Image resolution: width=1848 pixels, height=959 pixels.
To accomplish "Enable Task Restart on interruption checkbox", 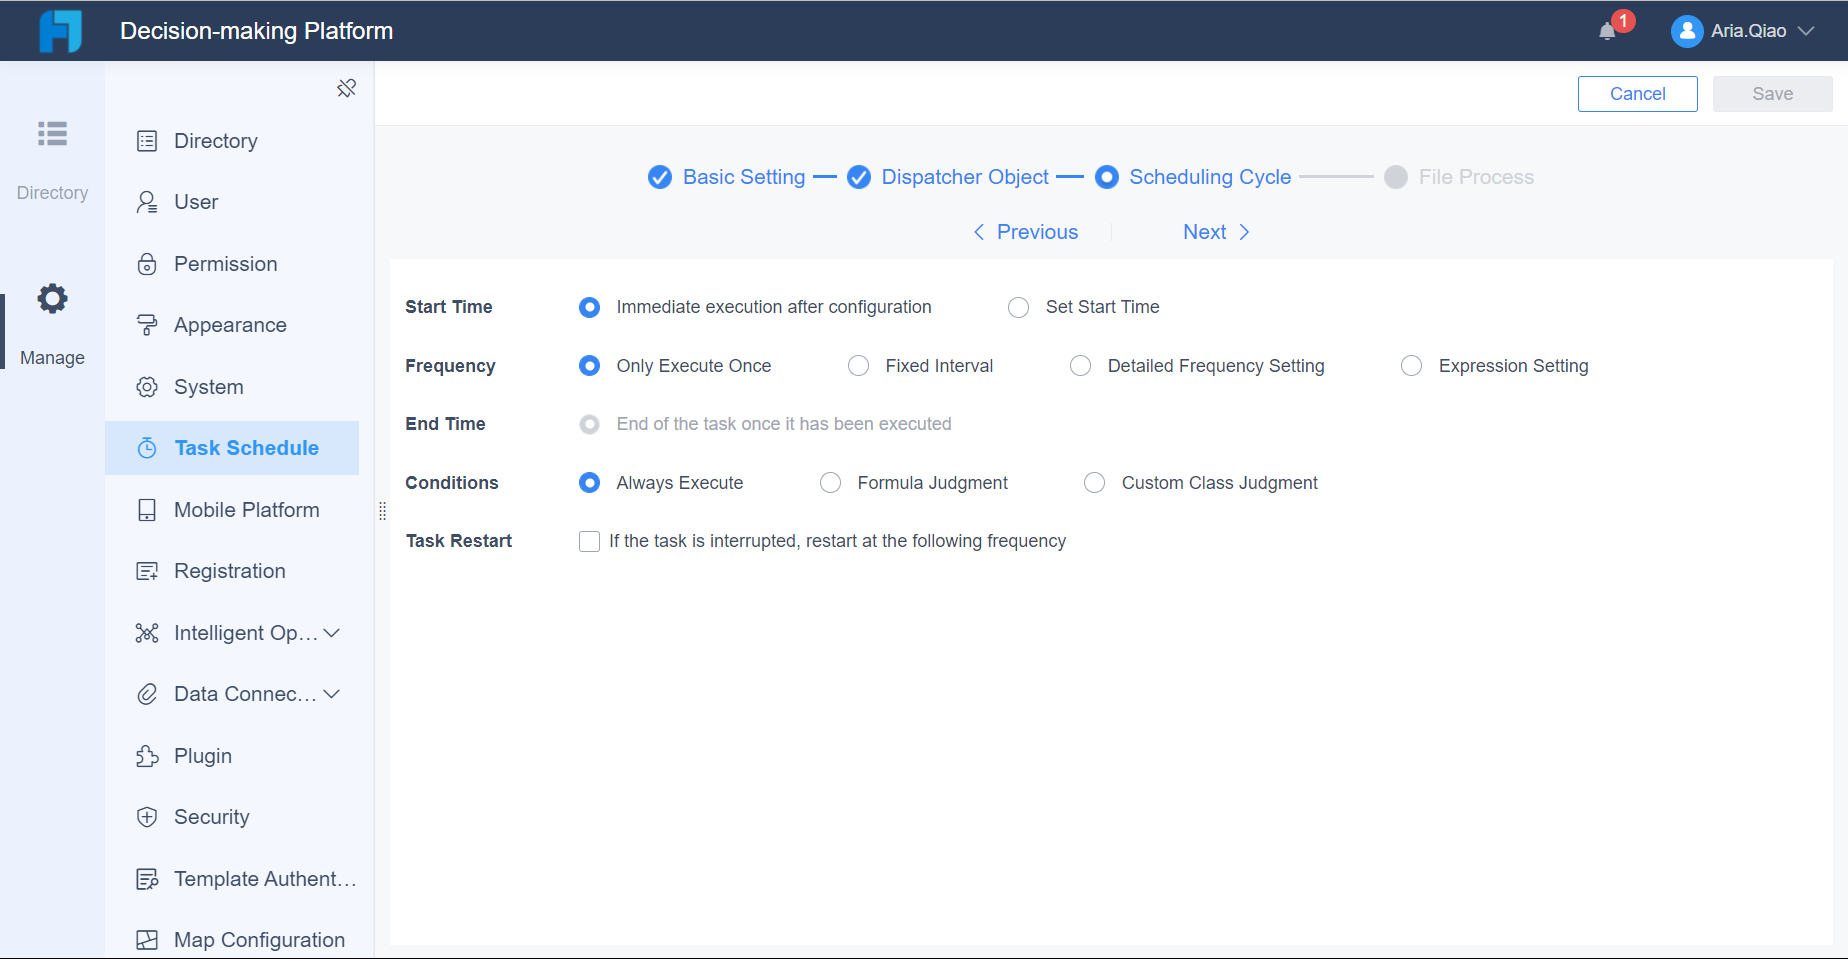I will point(590,541).
